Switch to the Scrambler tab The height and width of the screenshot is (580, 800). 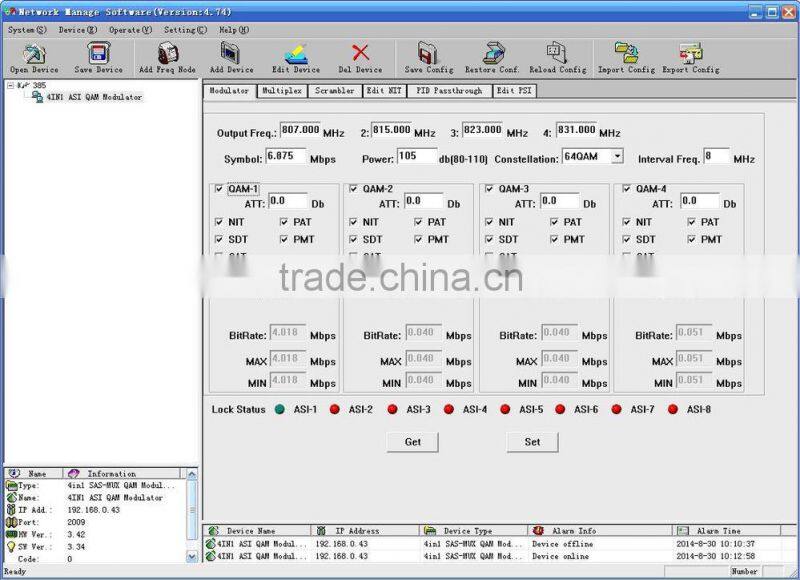coord(330,91)
